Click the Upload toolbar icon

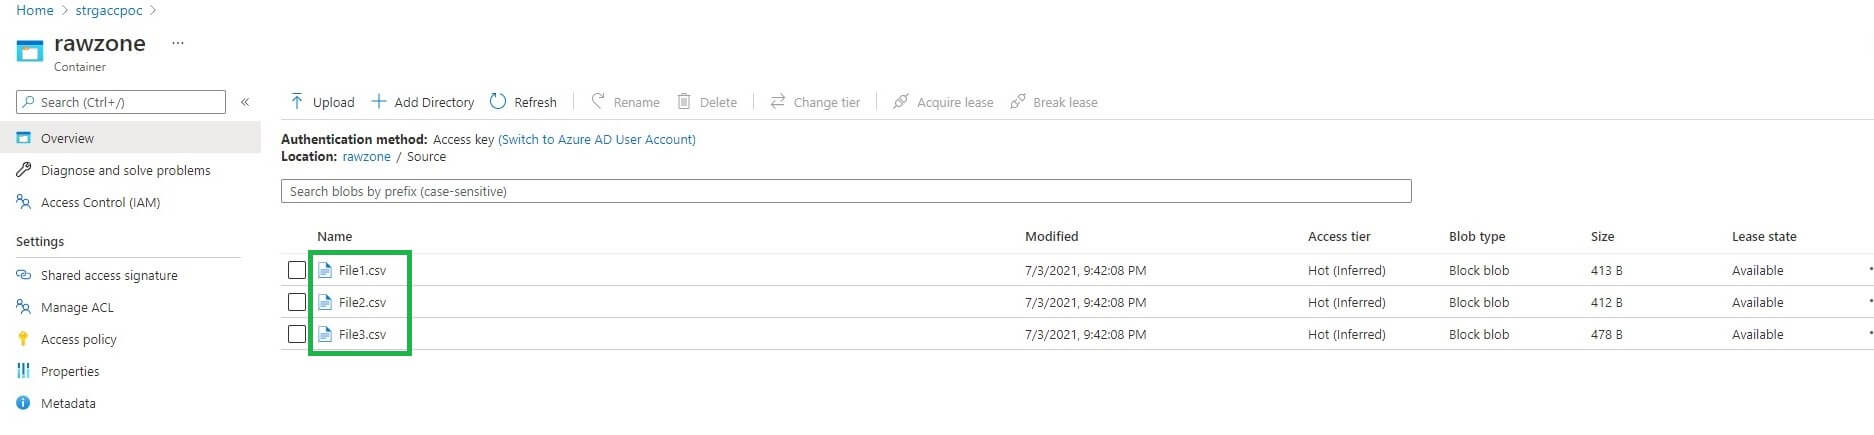pyautogui.click(x=297, y=102)
